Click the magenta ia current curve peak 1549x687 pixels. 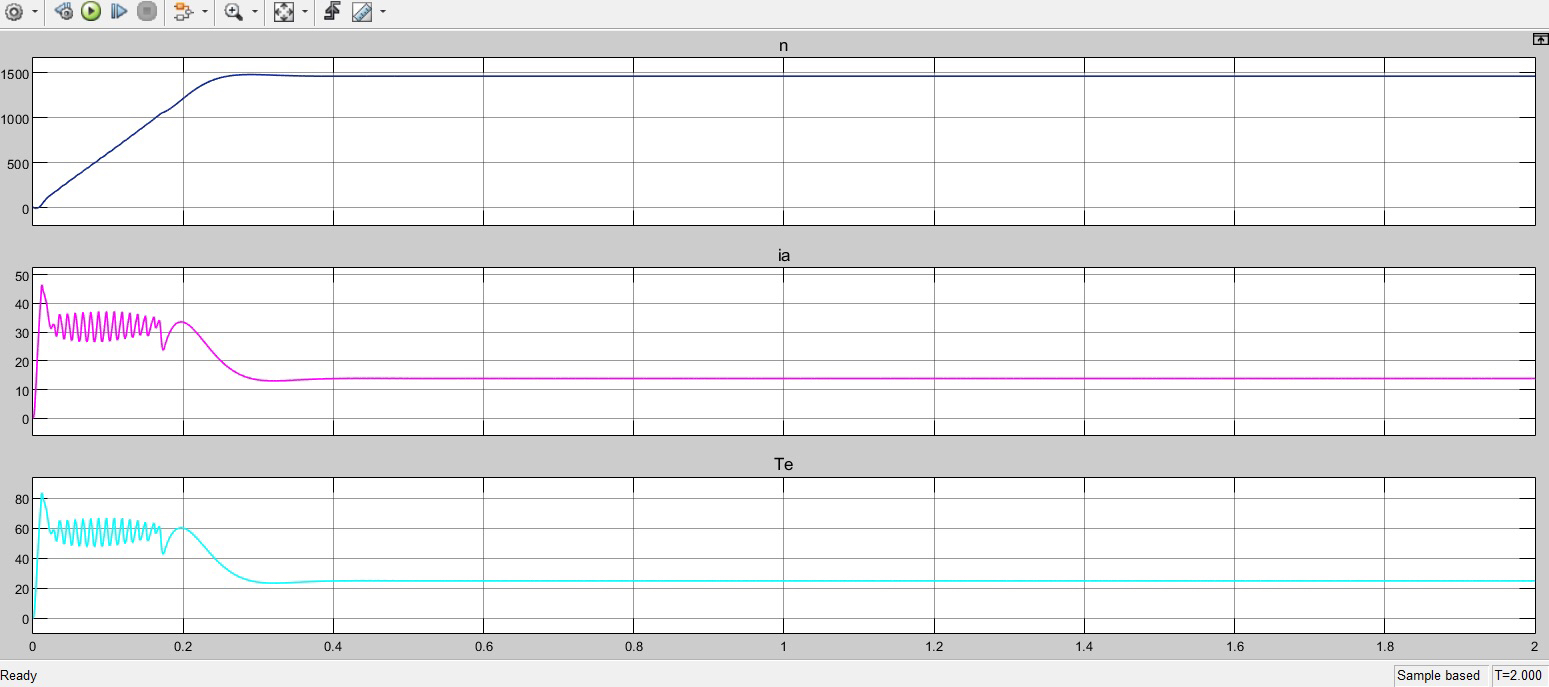tap(42, 287)
